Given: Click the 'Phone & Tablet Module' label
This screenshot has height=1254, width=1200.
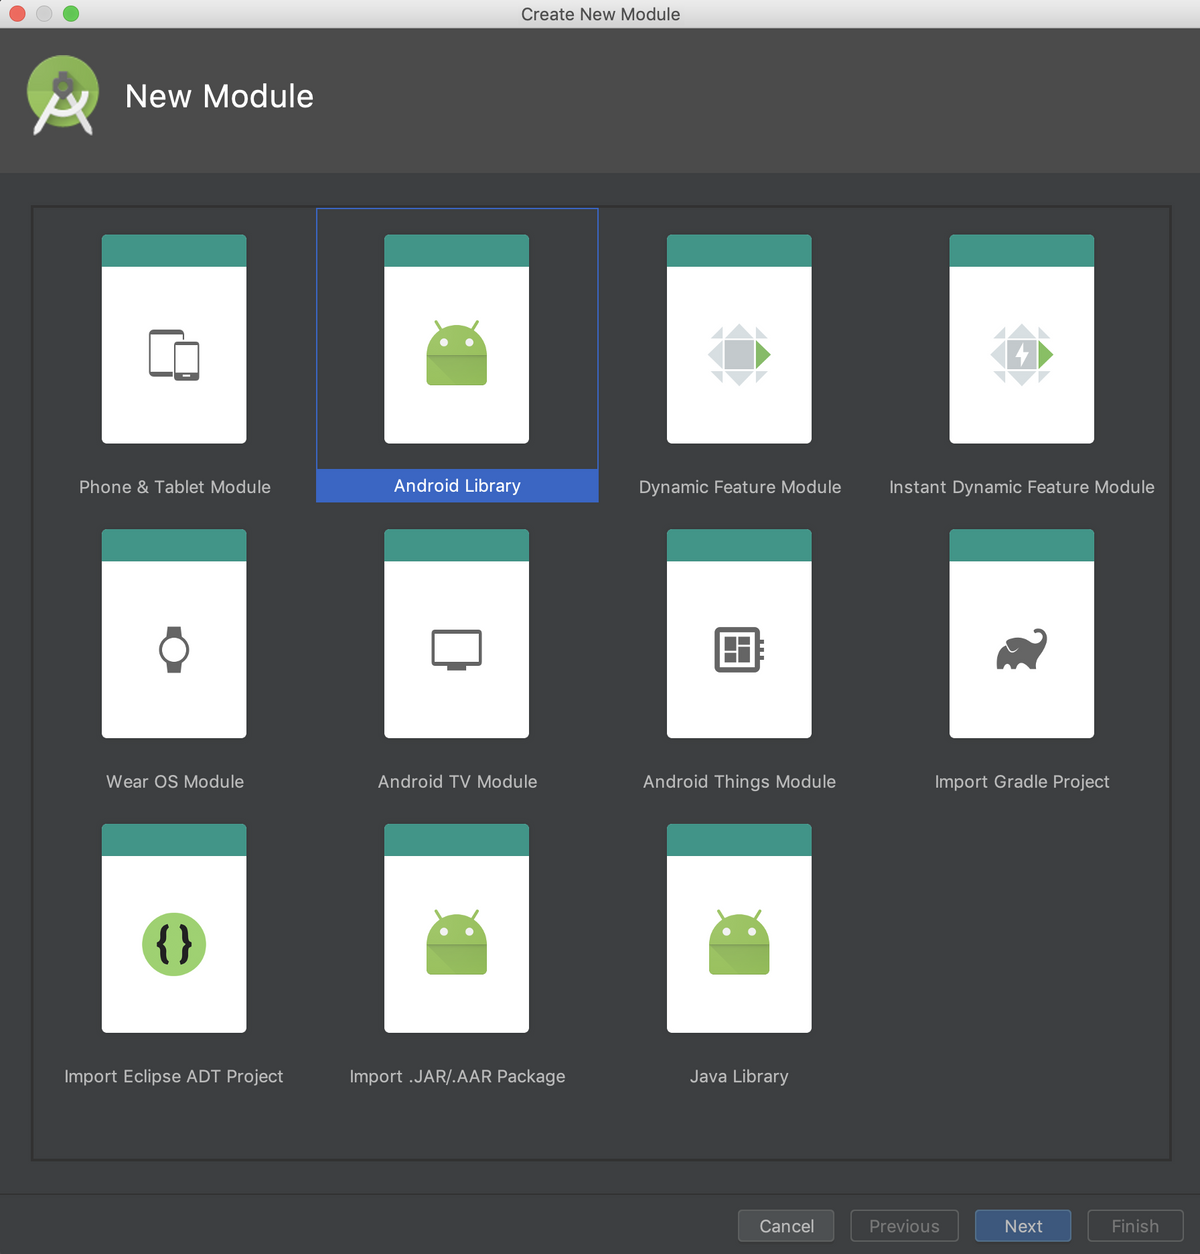Looking at the screenshot, I should [175, 487].
